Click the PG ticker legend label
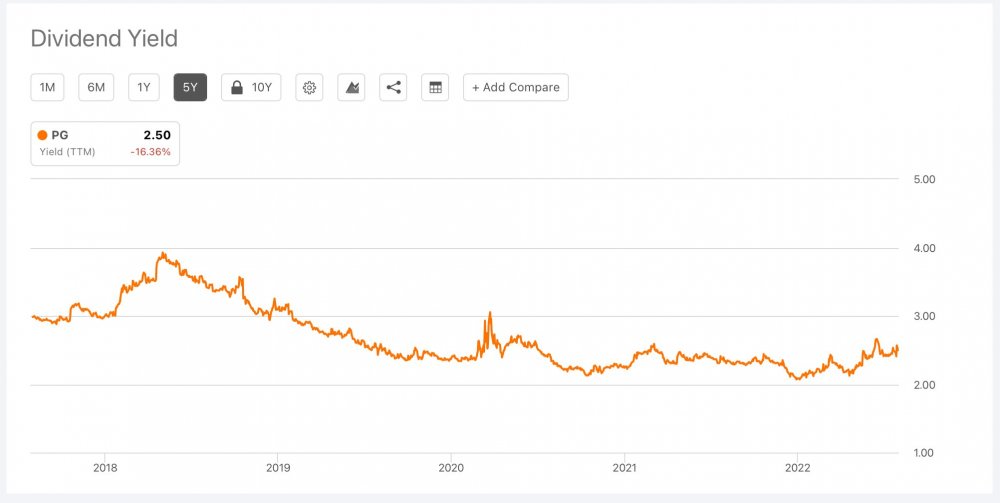 (x=60, y=135)
